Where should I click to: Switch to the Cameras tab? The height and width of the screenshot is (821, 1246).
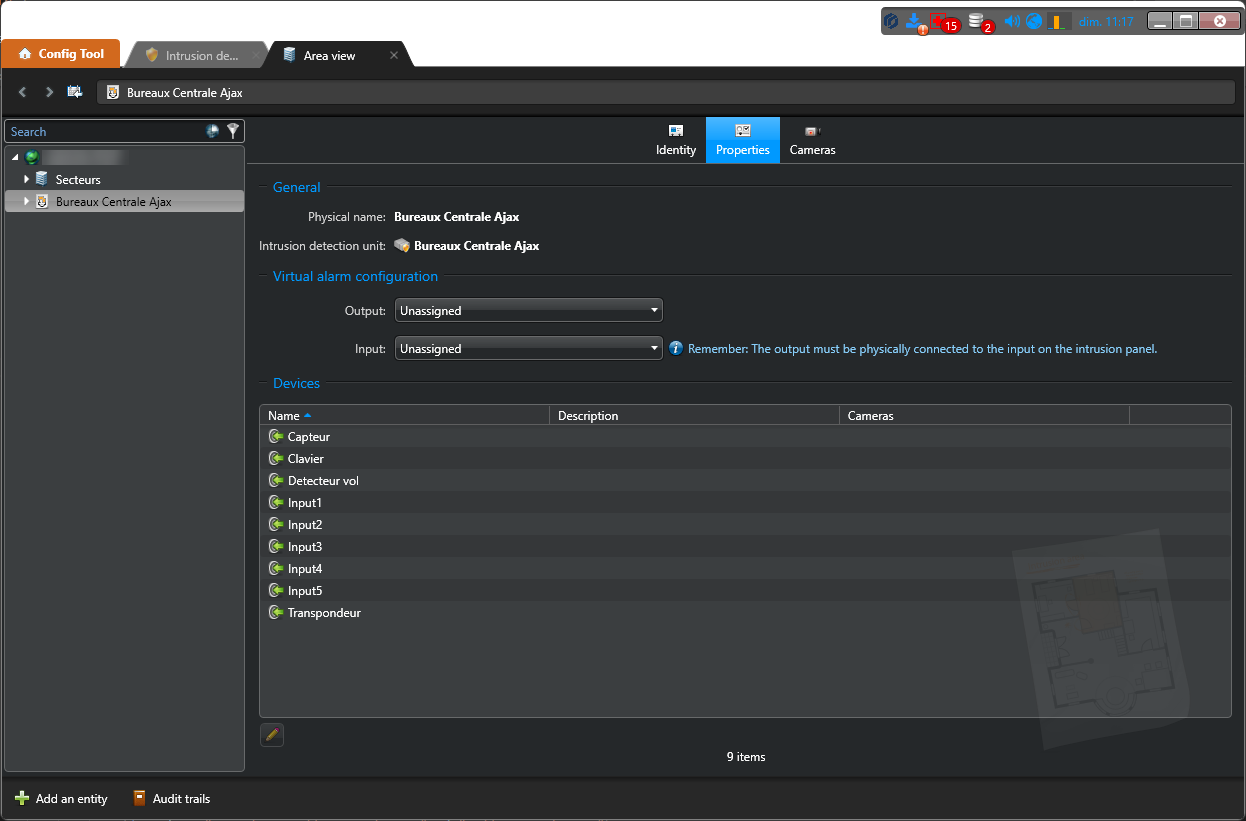[x=812, y=140]
